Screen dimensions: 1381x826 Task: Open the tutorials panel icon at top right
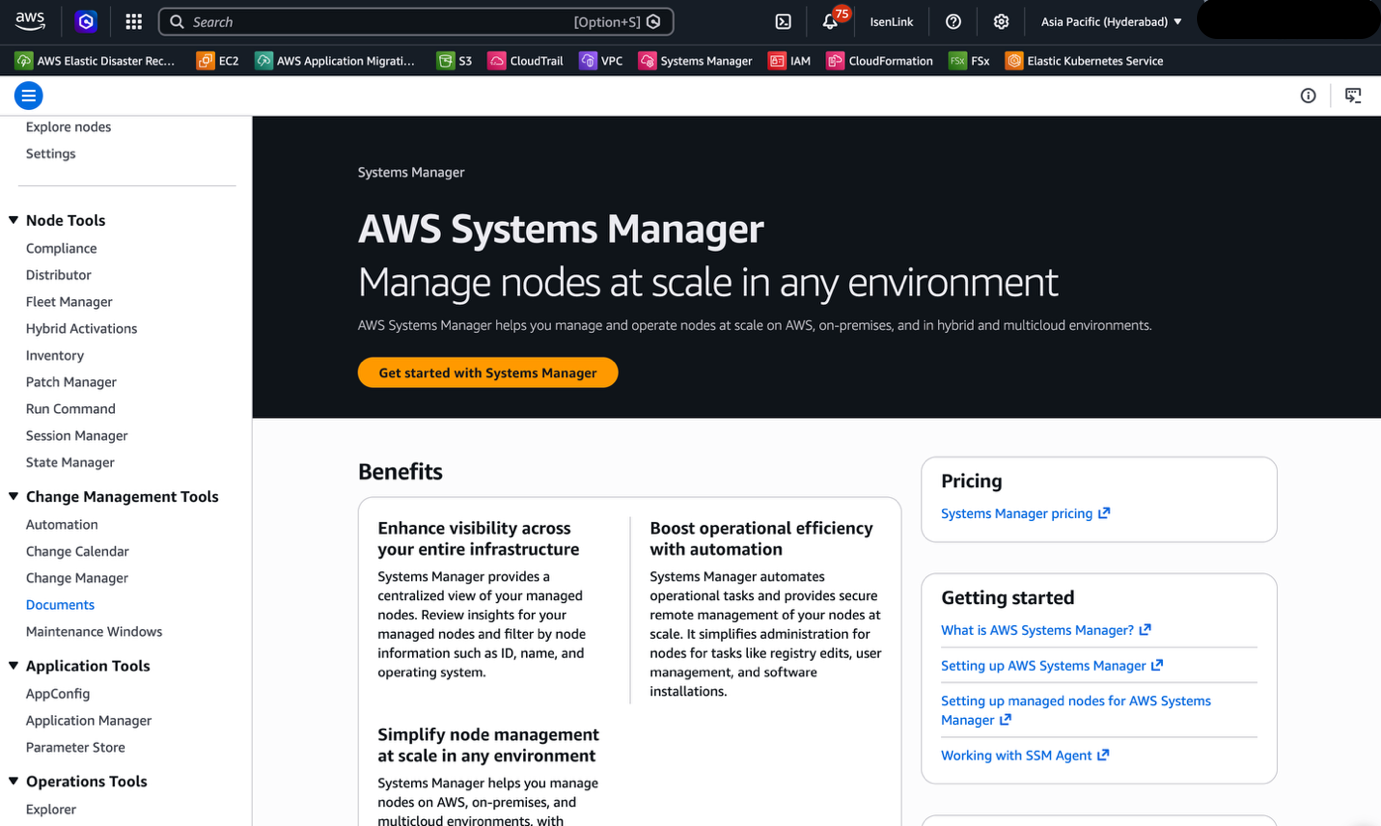(x=1353, y=95)
